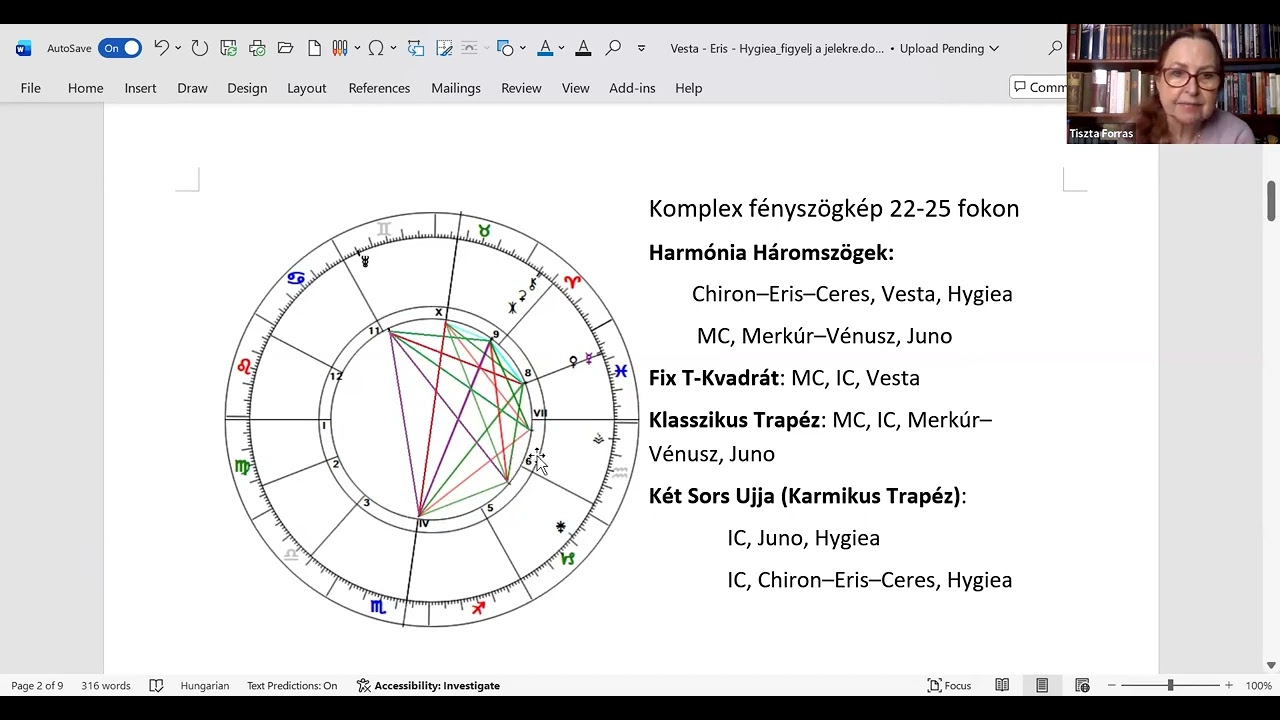Click the 316 words count
The height and width of the screenshot is (720, 1280).
coord(106,686)
